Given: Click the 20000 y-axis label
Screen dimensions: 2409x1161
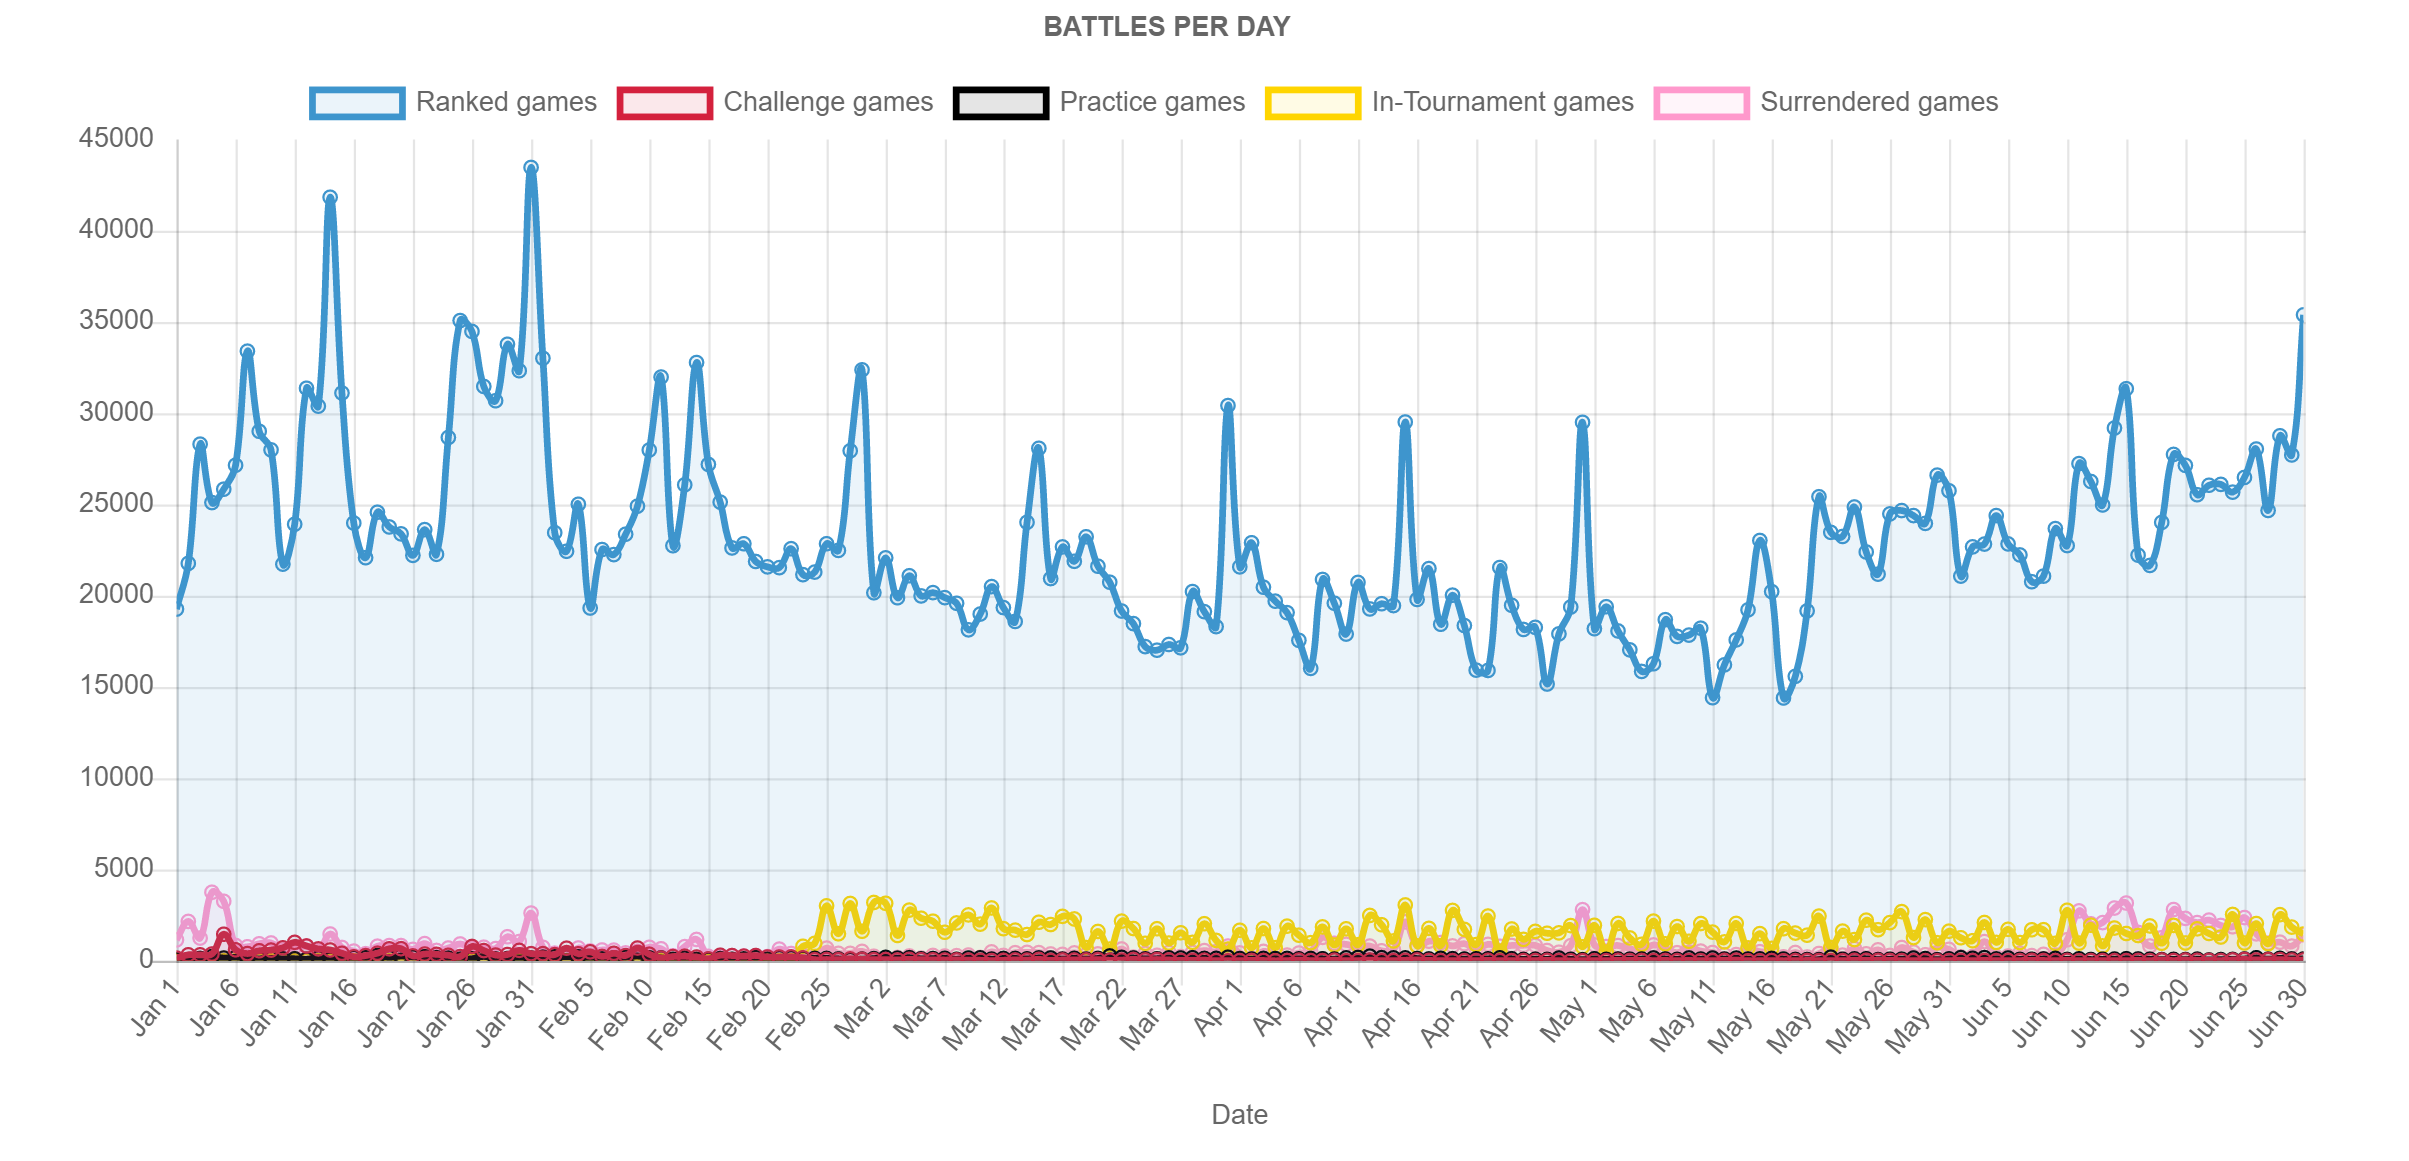Looking at the screenshot, I should click(116, 594).
